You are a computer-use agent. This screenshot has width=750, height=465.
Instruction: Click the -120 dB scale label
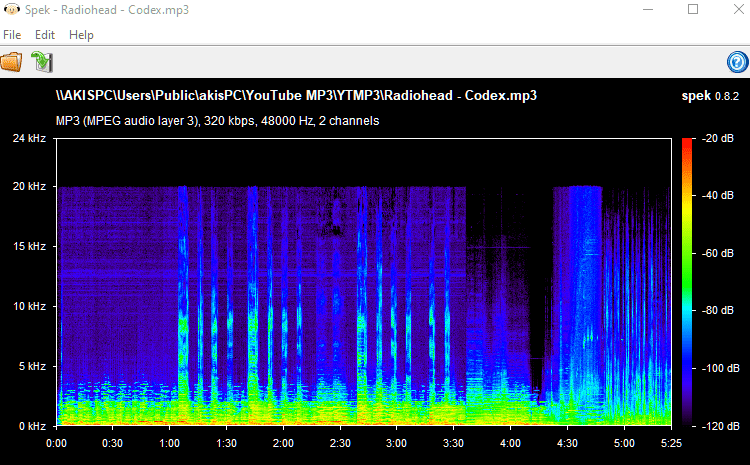pyautogui.click(x=721, y=426)
